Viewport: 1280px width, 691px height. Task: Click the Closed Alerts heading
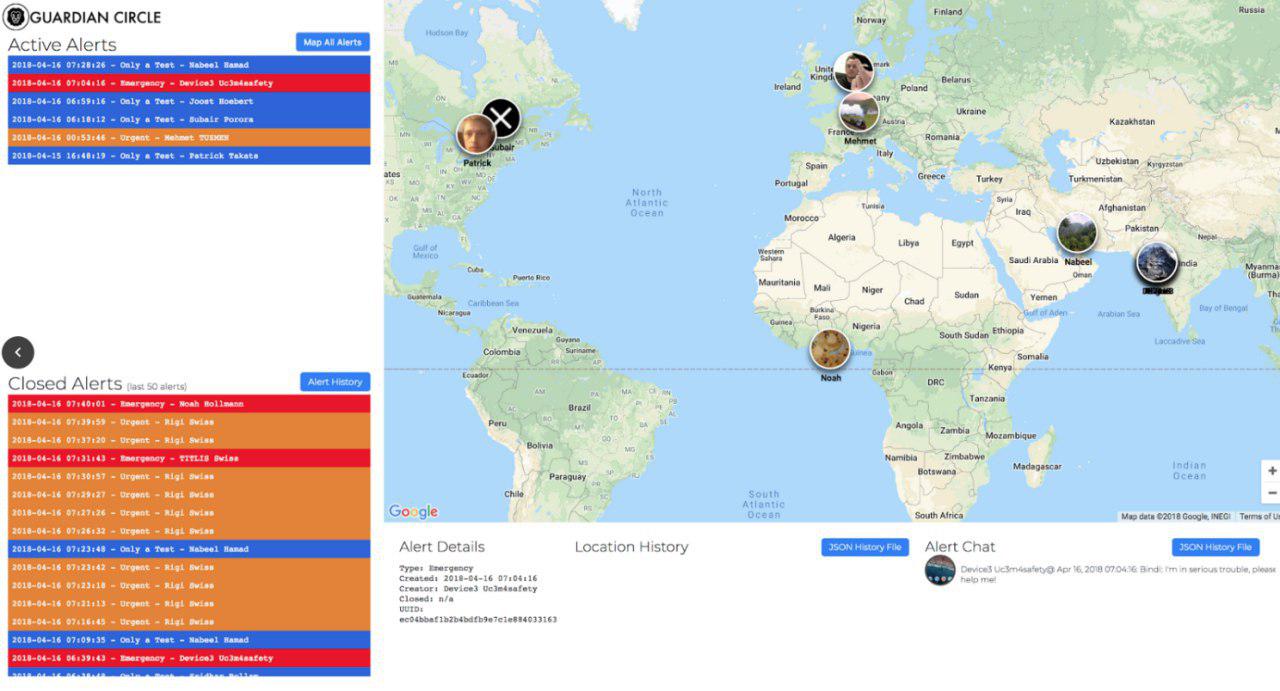tap(65, 383)
